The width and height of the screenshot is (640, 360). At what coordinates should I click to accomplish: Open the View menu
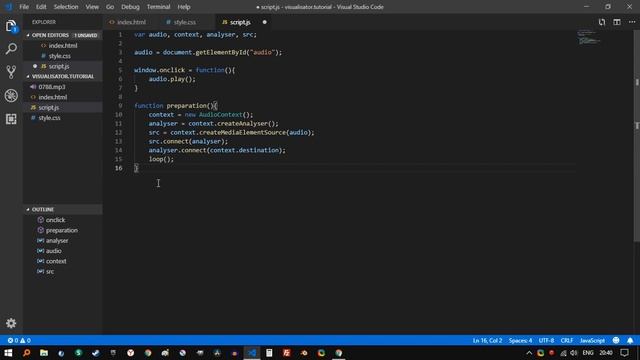click(92, 7)
